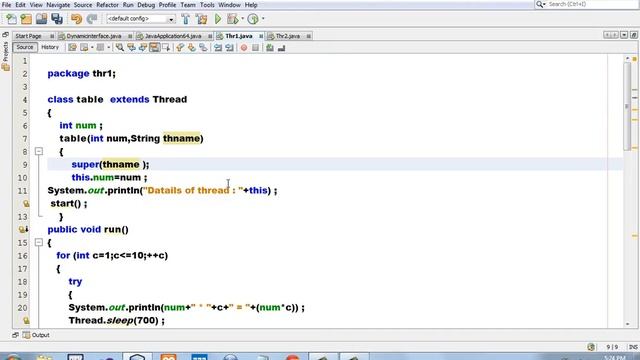Open the Profile Project dropdown arrow
The image size is (640, 360).
coord(263,19)
